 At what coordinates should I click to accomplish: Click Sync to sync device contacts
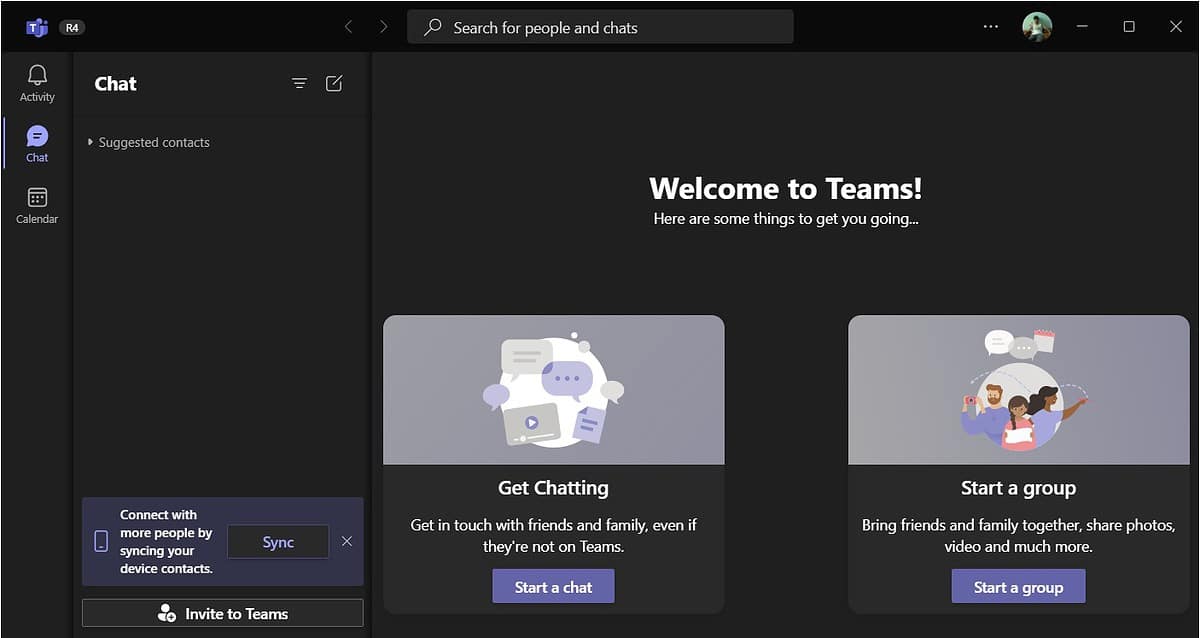[x=278, y=541]
